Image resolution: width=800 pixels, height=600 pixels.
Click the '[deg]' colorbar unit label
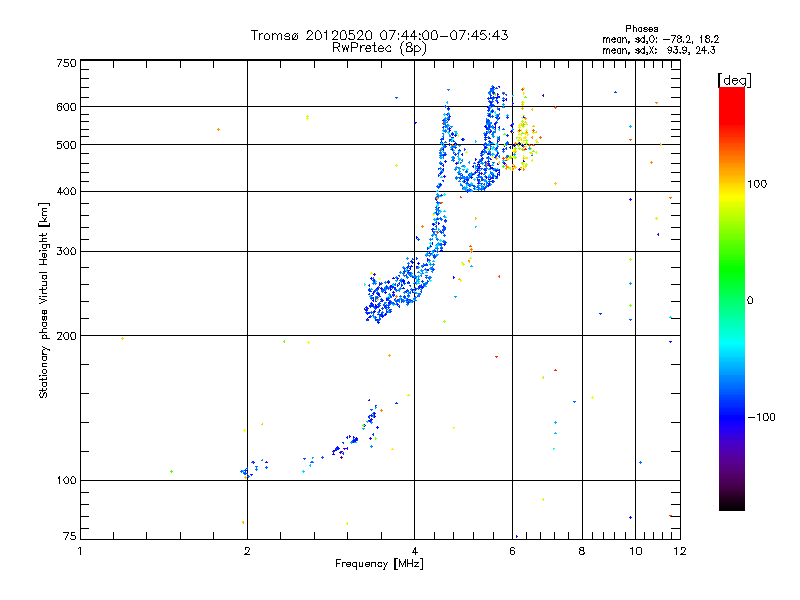click(x=734, y=80)
